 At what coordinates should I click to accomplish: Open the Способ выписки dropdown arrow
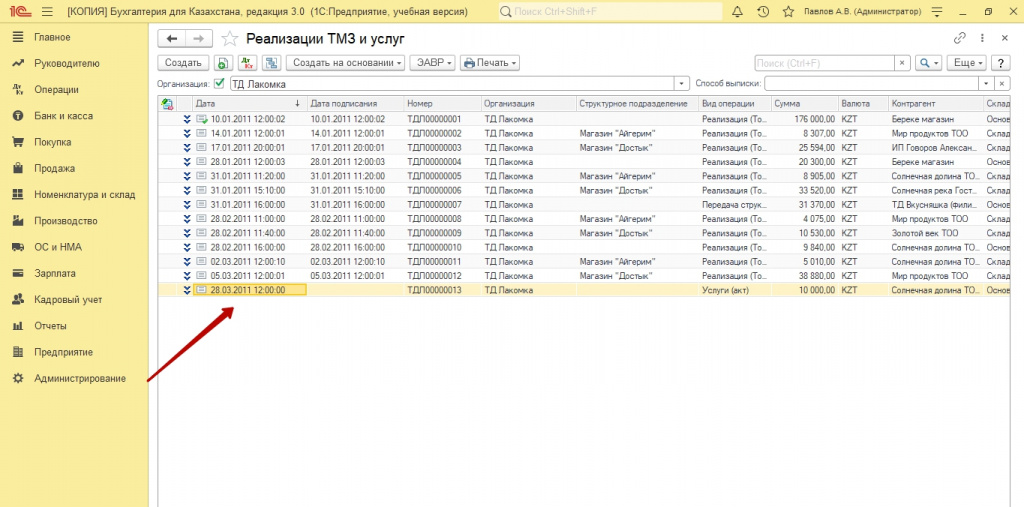click(986, 84)
